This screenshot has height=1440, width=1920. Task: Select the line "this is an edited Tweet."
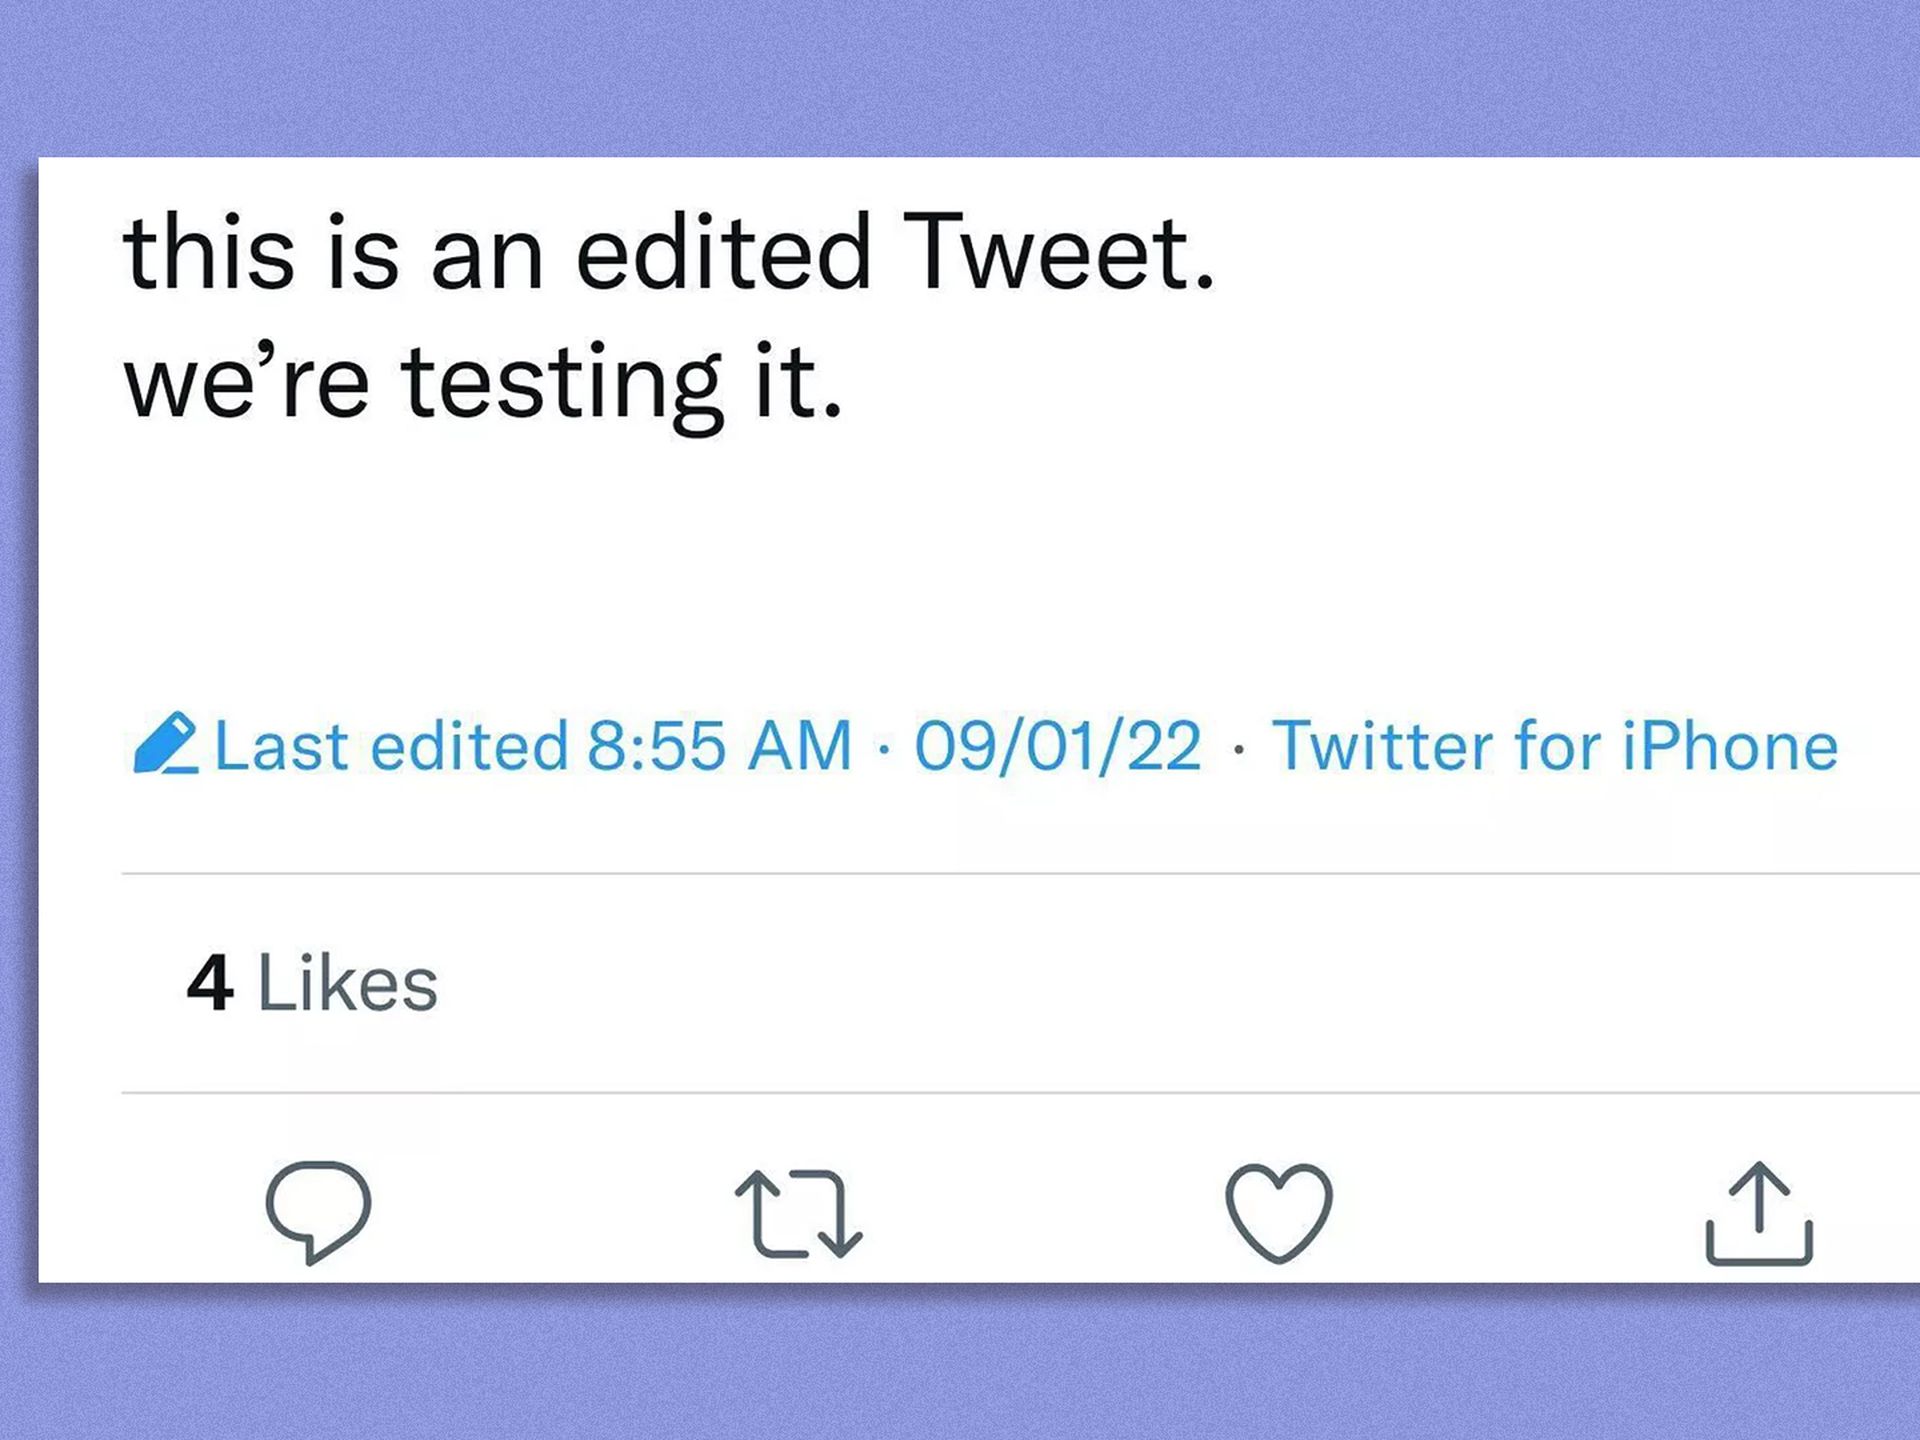click(x=668, y=252)
